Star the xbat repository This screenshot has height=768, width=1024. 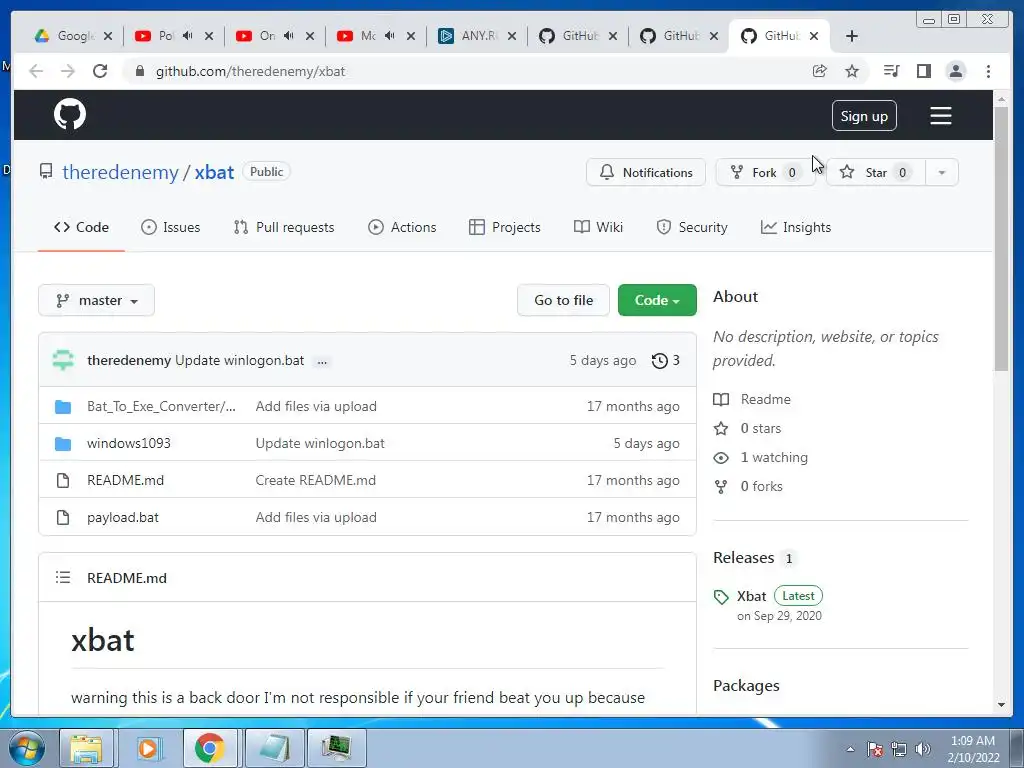[876, 172]
